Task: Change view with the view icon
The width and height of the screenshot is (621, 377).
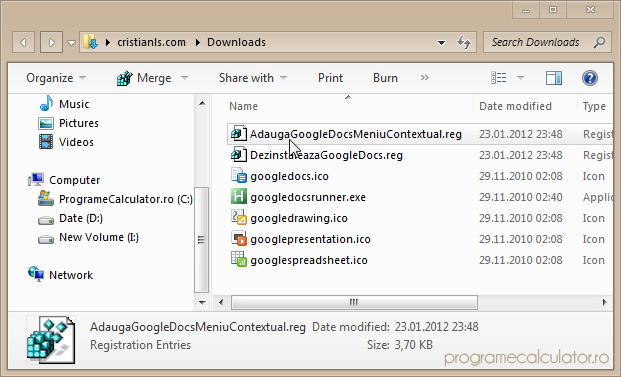Action: pos(499,78)
